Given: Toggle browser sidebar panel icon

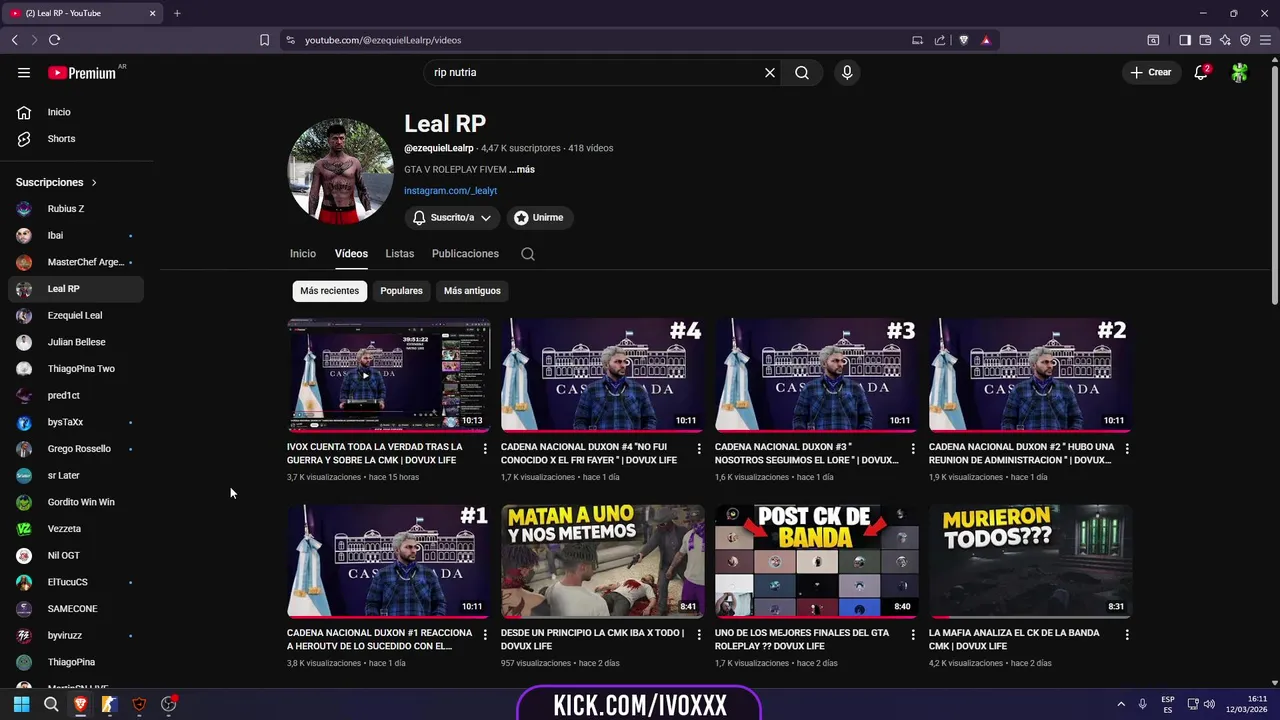Looking at the screenshot, I should (x=1185, y=40).
